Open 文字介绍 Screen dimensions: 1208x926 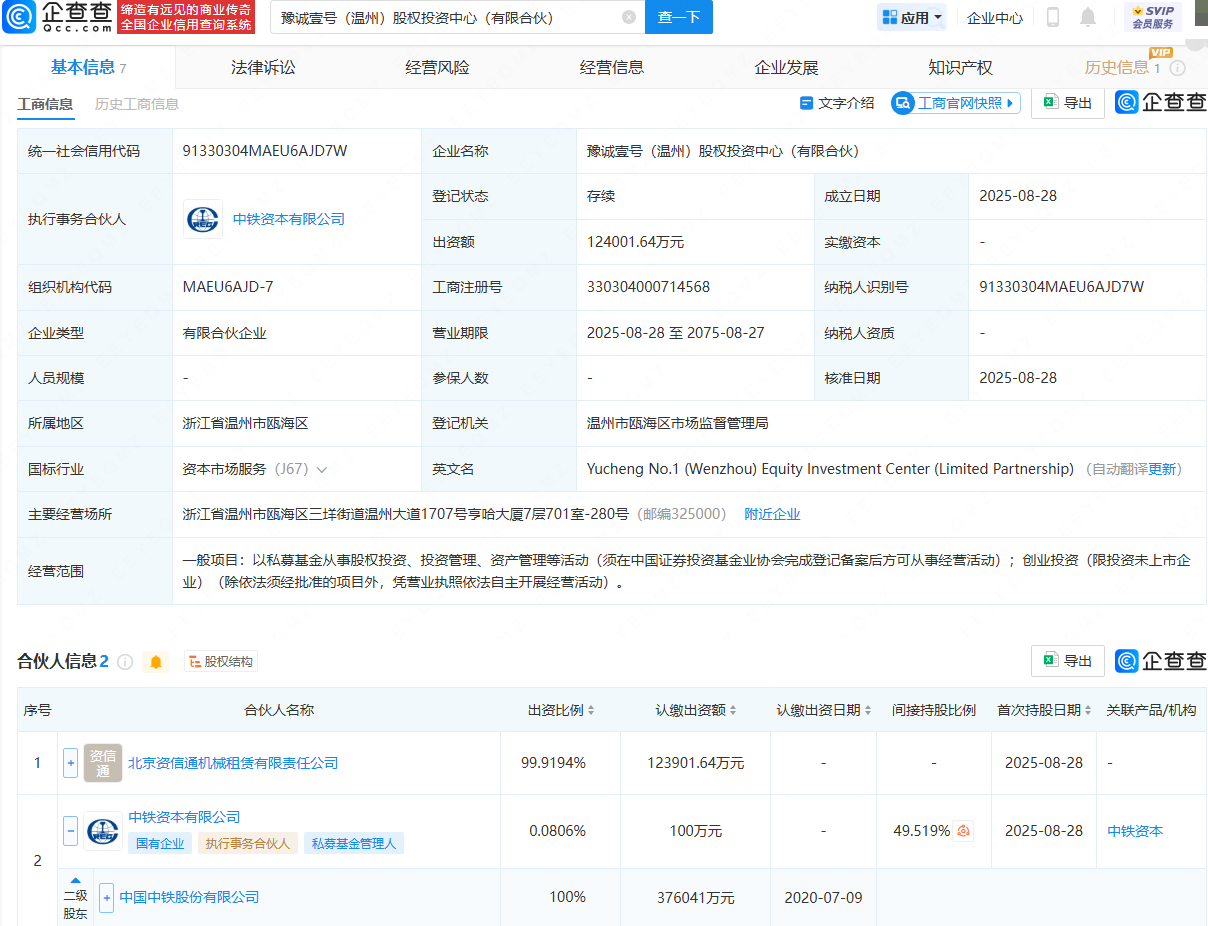pyautogui.click(x=837, y=103)
